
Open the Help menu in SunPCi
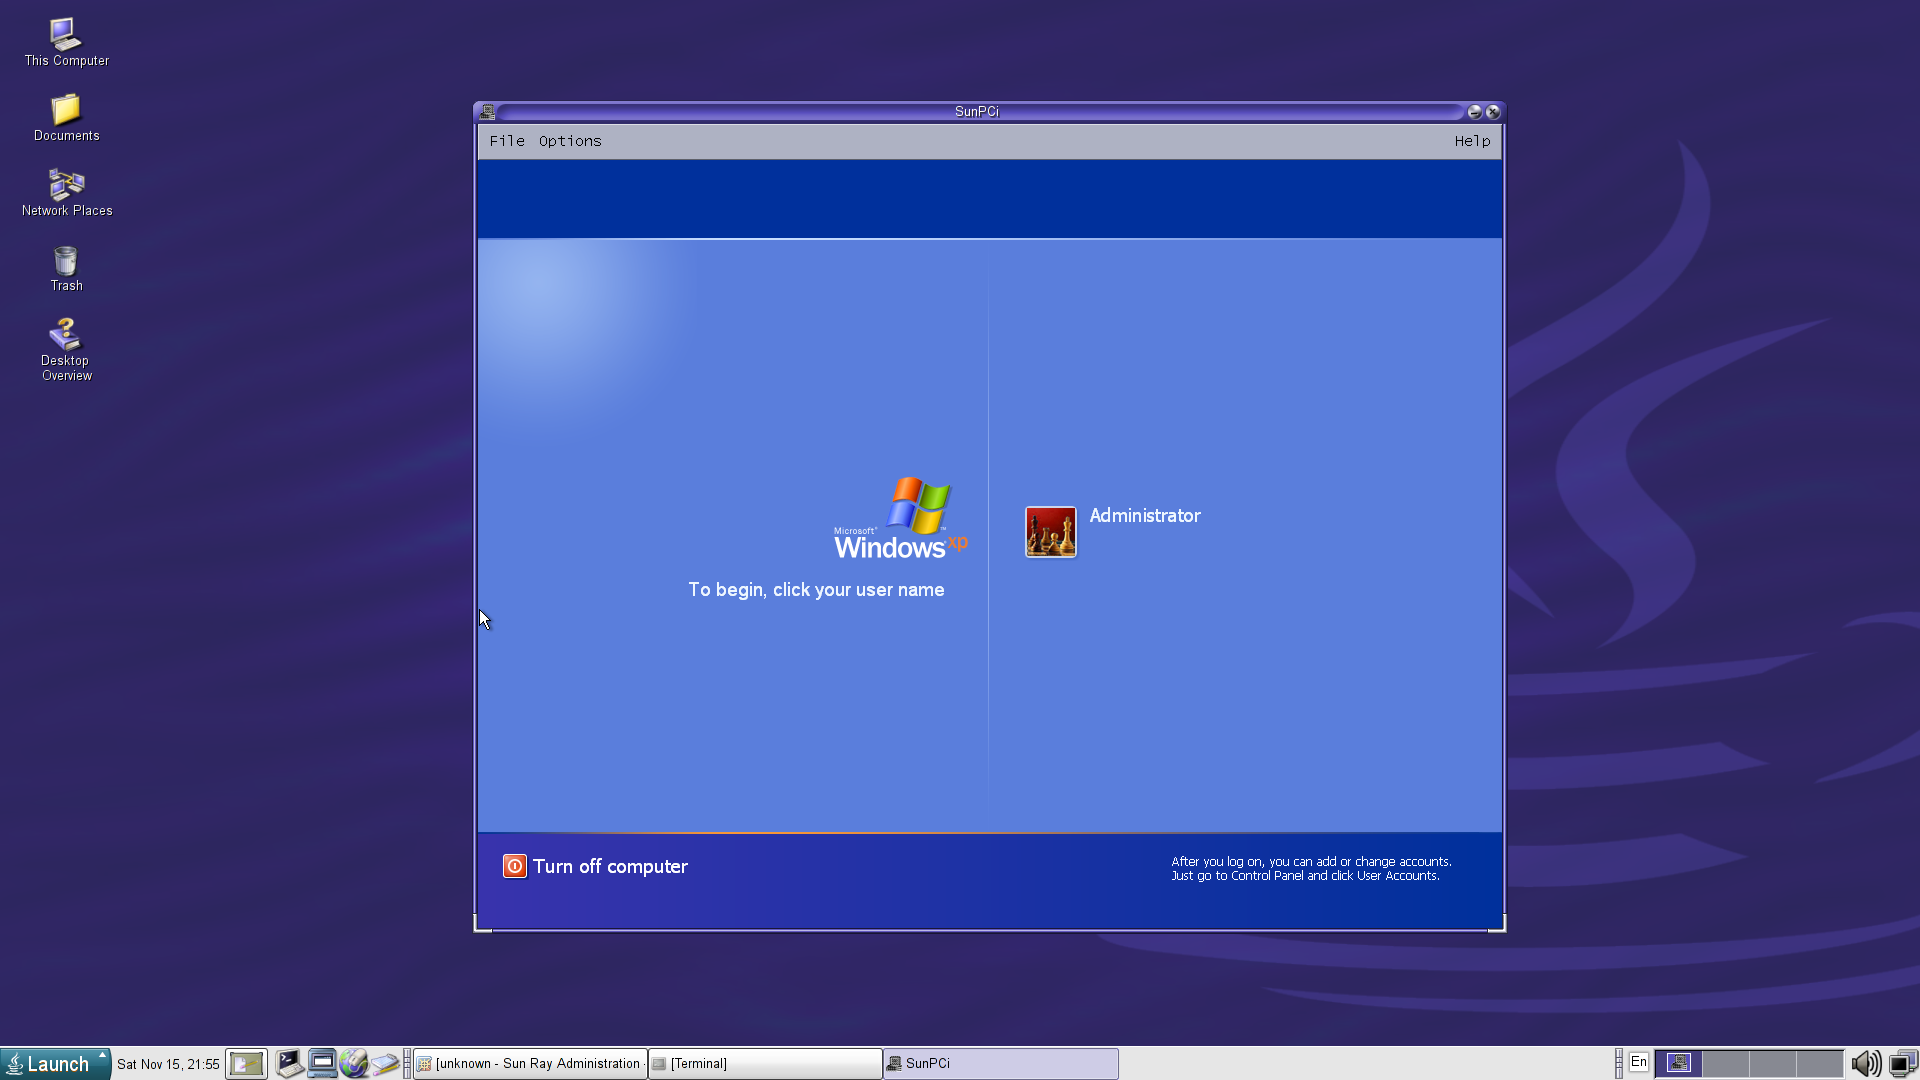1472,141
